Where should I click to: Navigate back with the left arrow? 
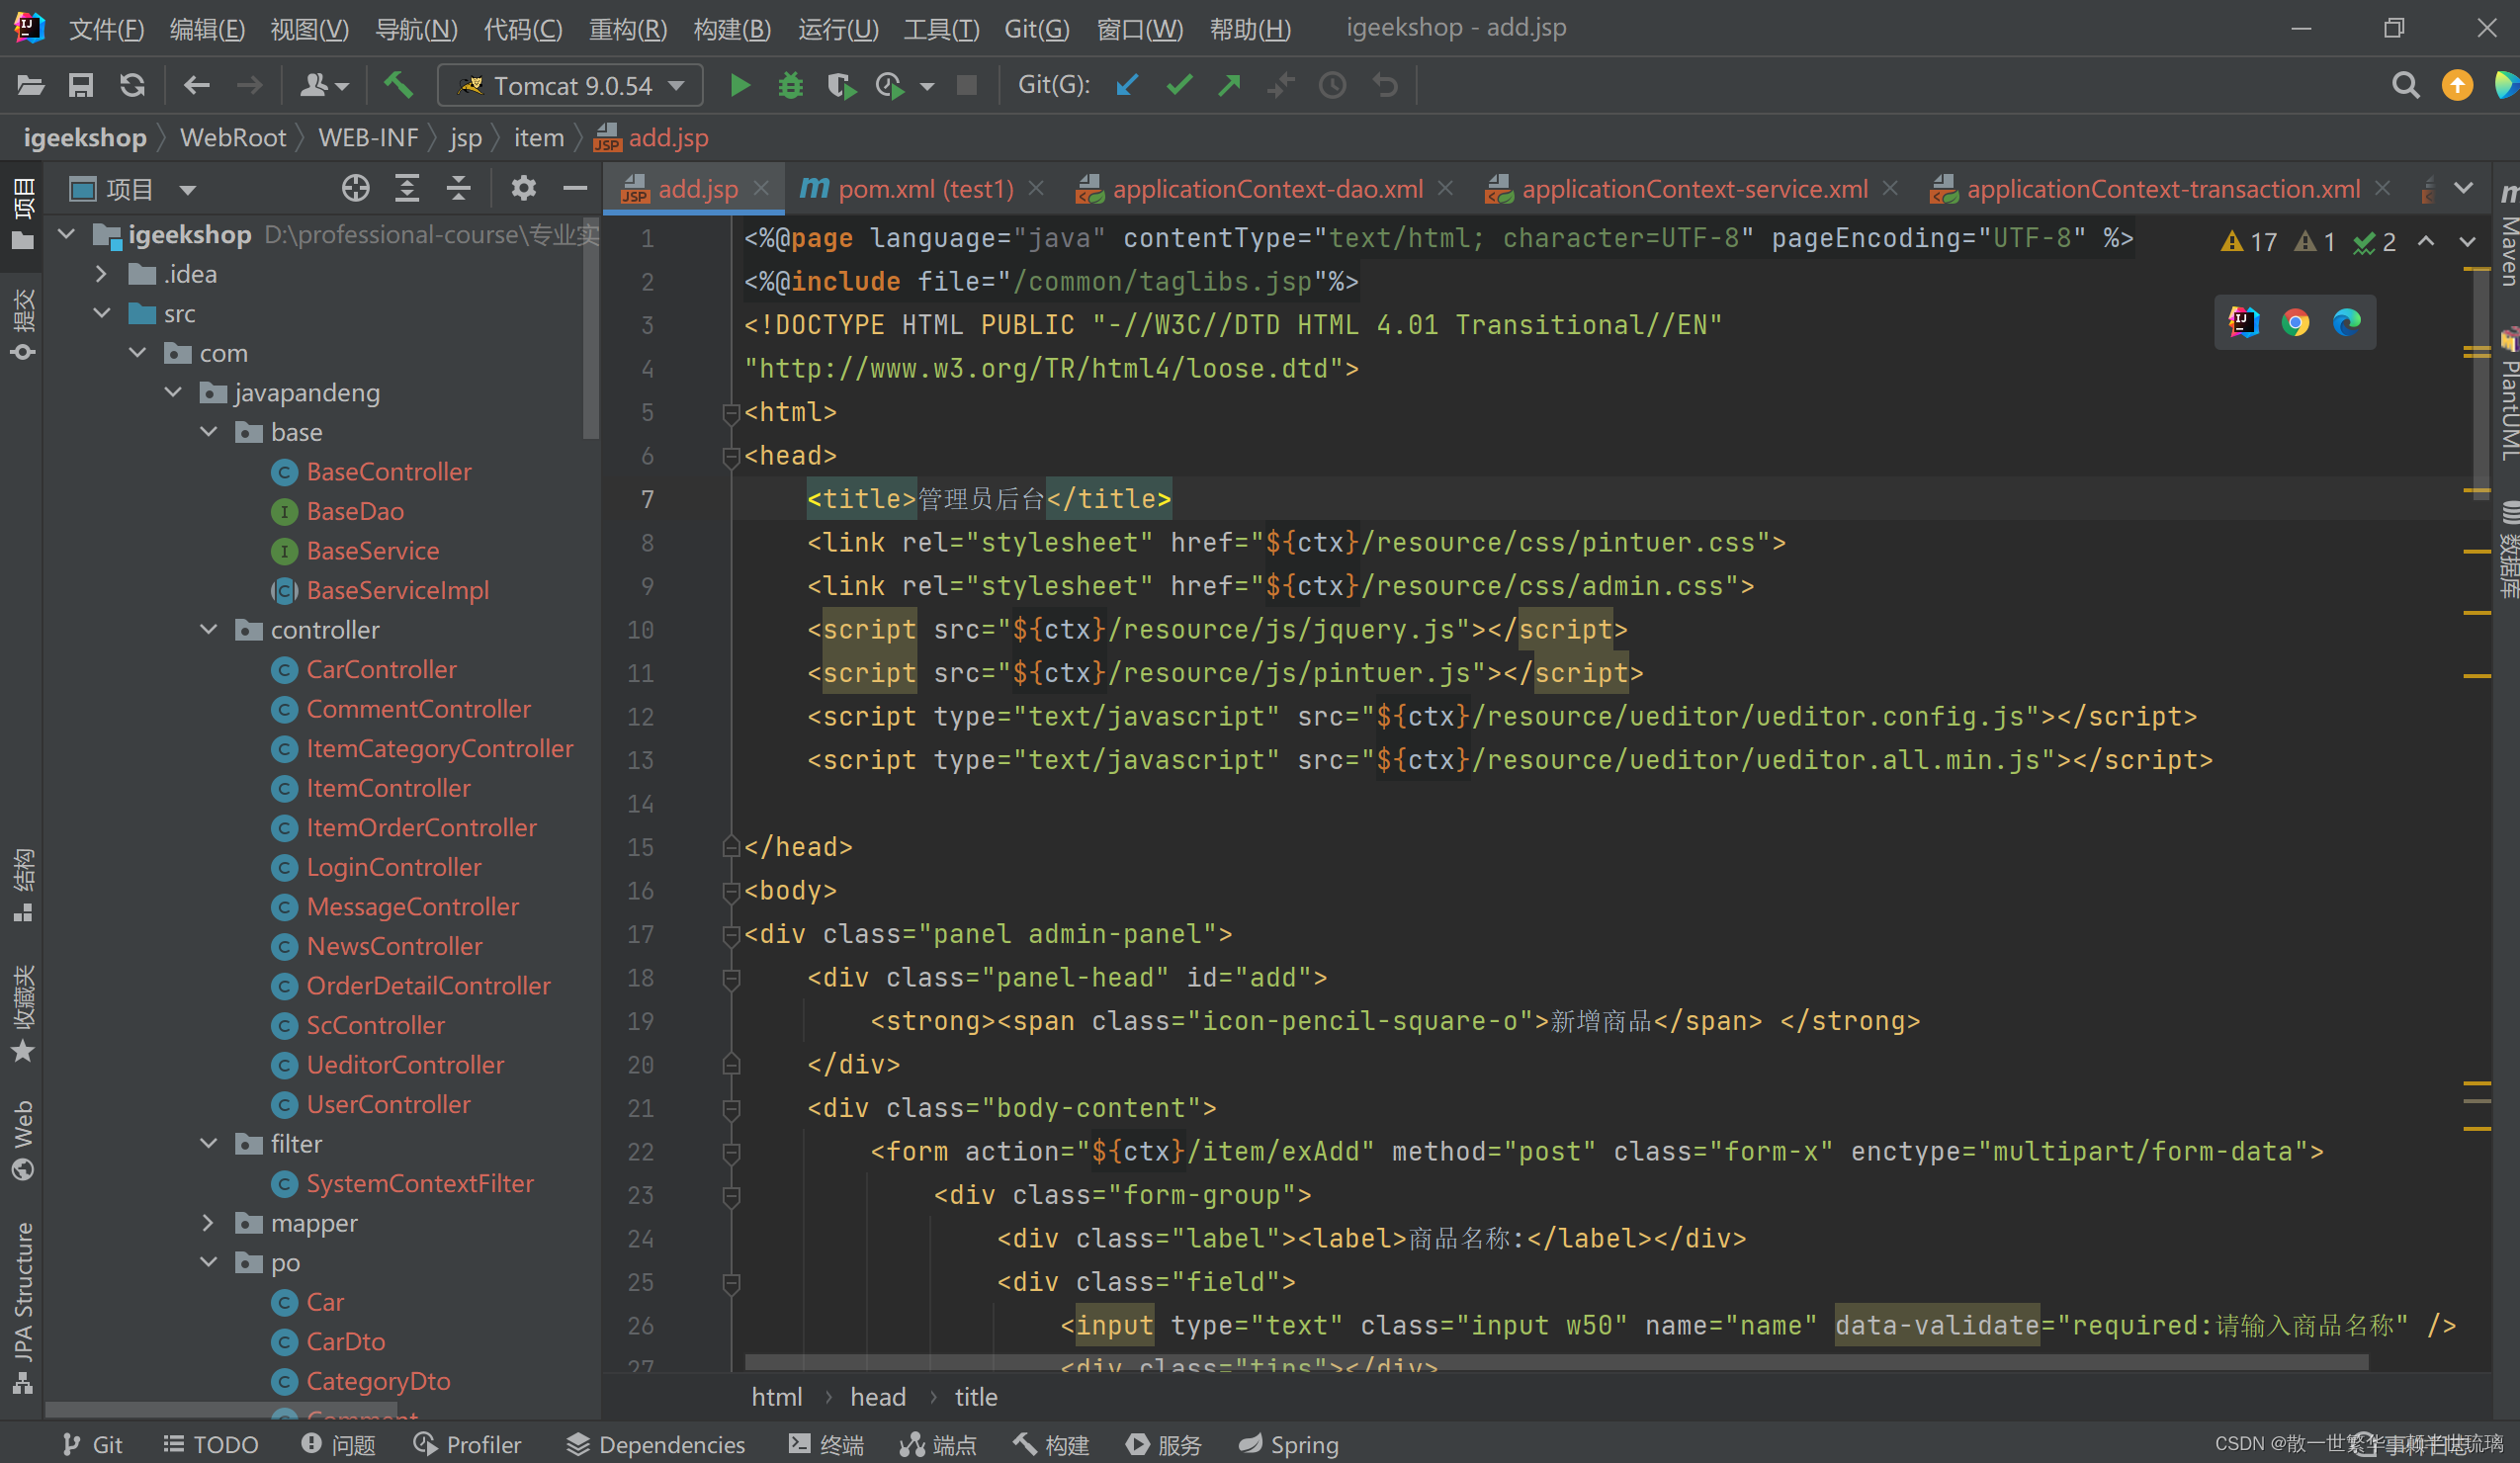196,86
